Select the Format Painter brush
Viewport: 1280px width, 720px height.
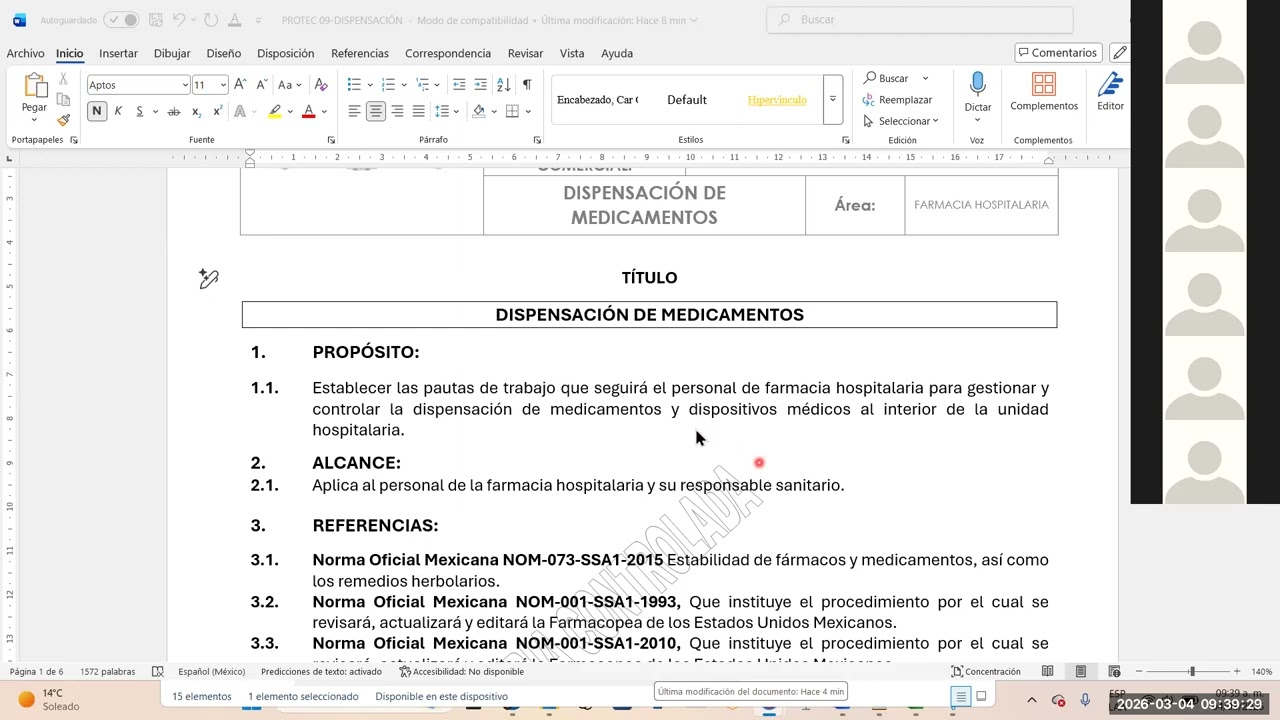[x=63, y=120]
